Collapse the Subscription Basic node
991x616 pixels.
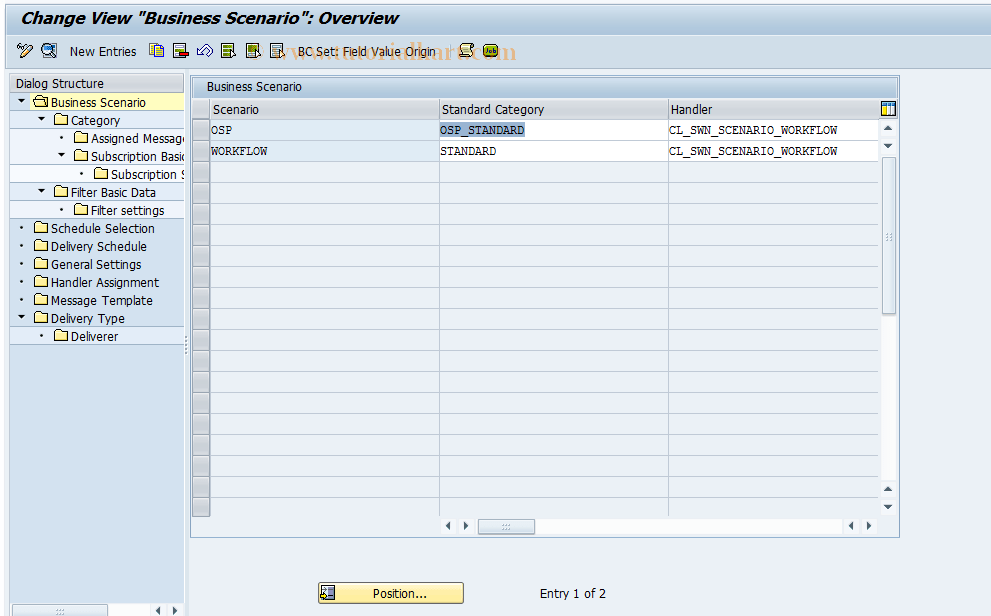point(61,156)
